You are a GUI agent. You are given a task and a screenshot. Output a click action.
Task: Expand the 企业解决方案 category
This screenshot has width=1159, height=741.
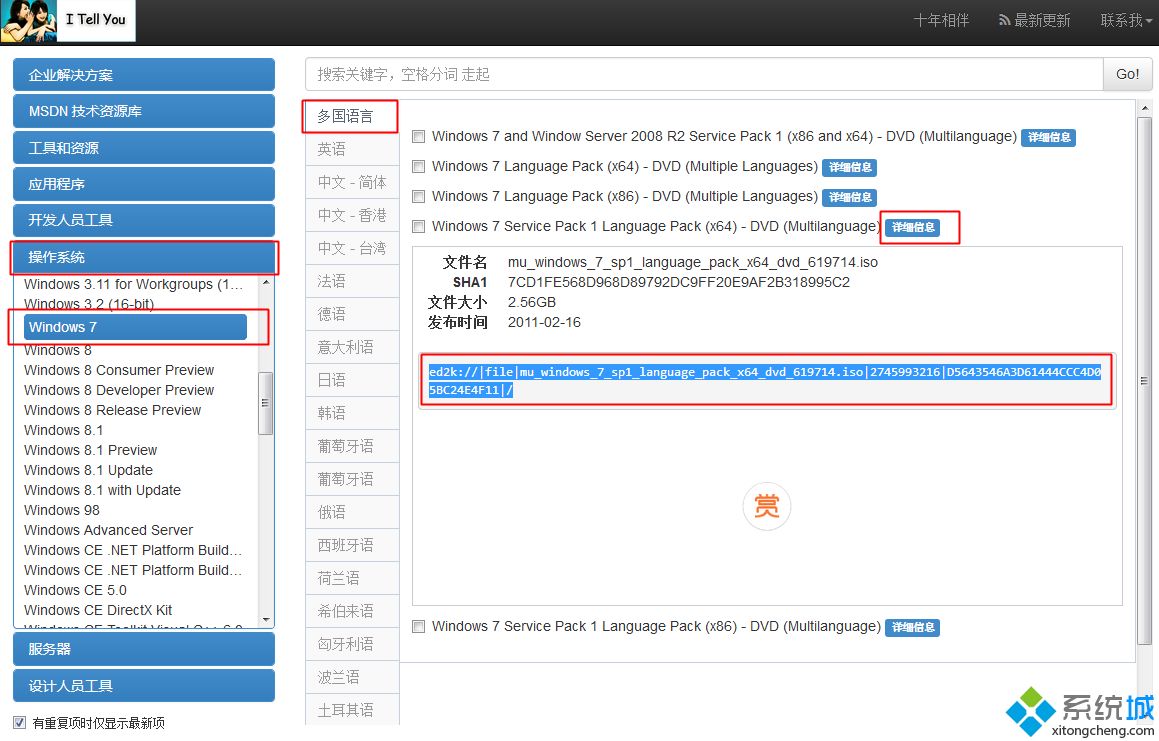pyautogui.click(x=143, y=75)
